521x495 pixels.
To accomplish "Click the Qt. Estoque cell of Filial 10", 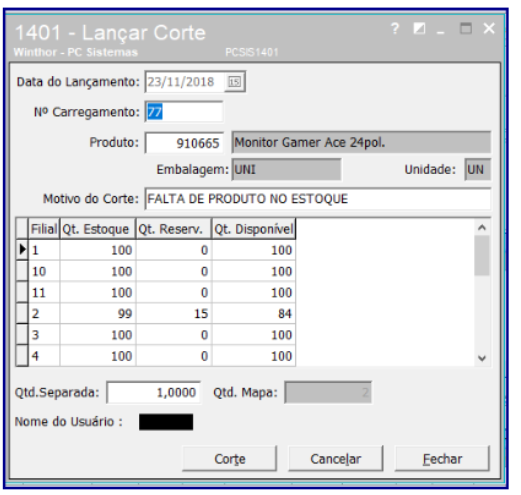I will point(98,271).
